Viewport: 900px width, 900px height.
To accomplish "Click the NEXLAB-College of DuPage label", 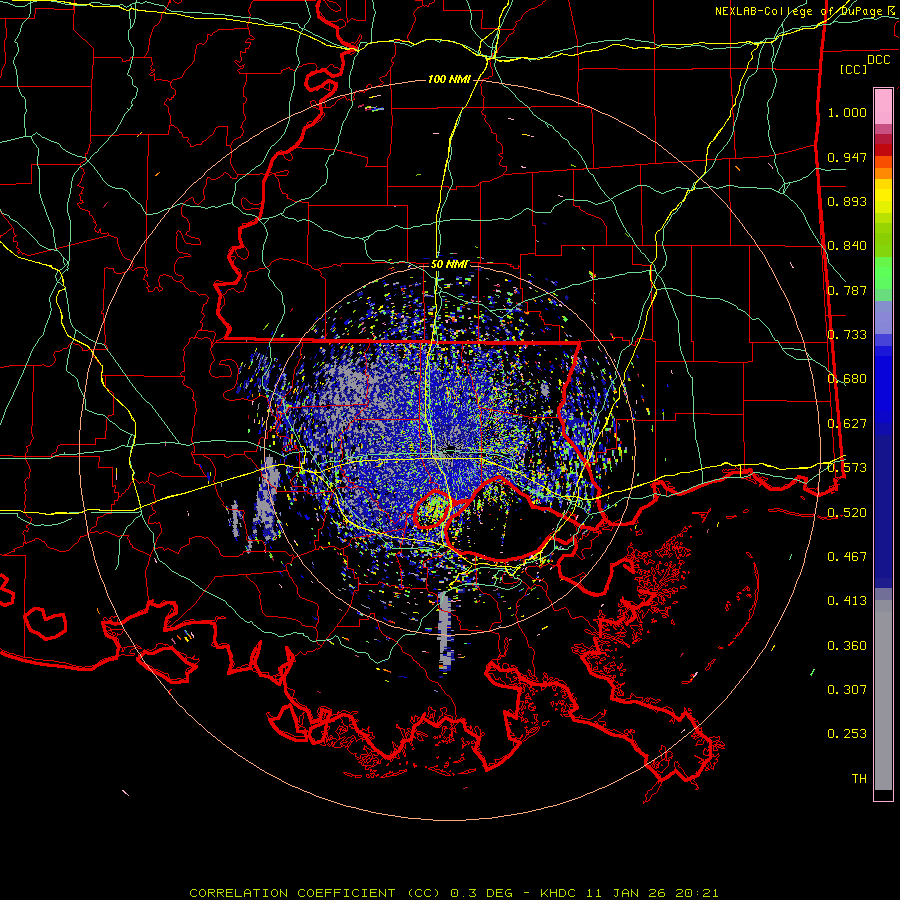I will tap(806, 11).
